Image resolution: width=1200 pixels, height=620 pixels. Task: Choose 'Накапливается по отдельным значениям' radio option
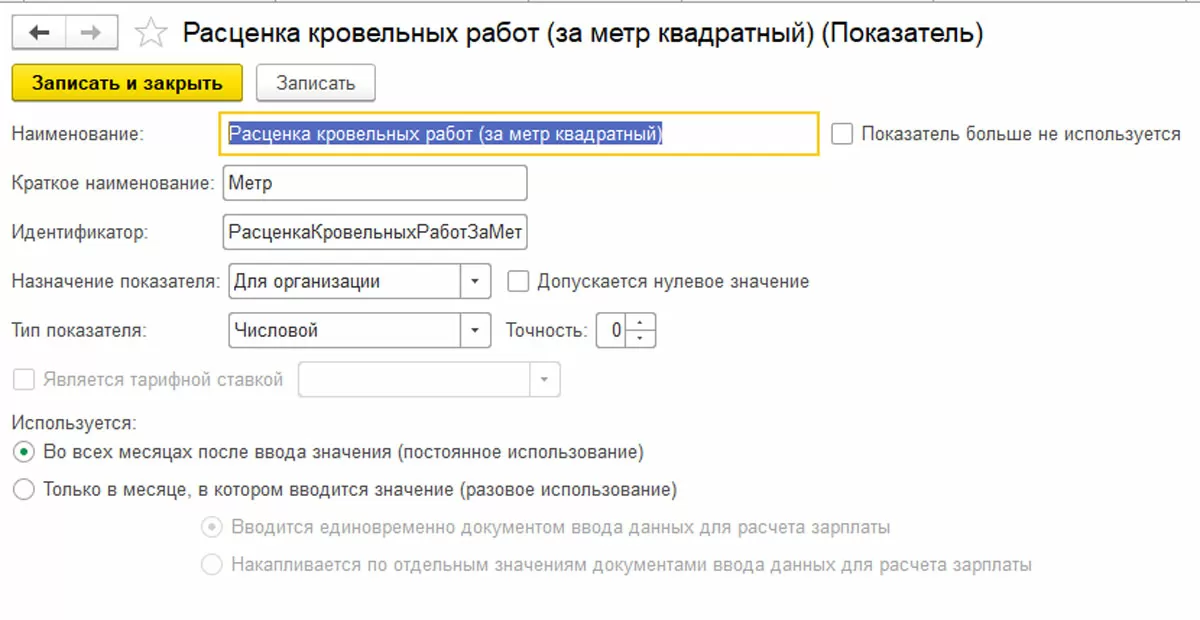tap(212, 565)
